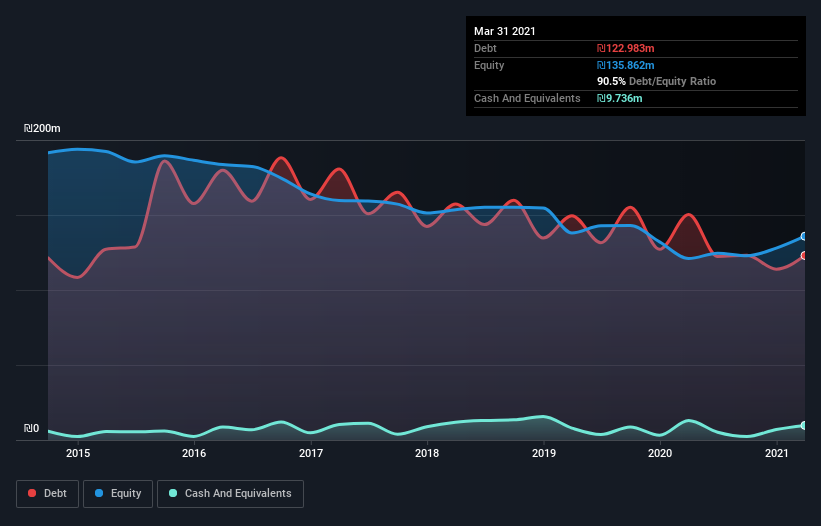This screenshot has height=526, width=821.
Task: Click the Cash value ₪9.736m
Action: [x=619, y=98]
